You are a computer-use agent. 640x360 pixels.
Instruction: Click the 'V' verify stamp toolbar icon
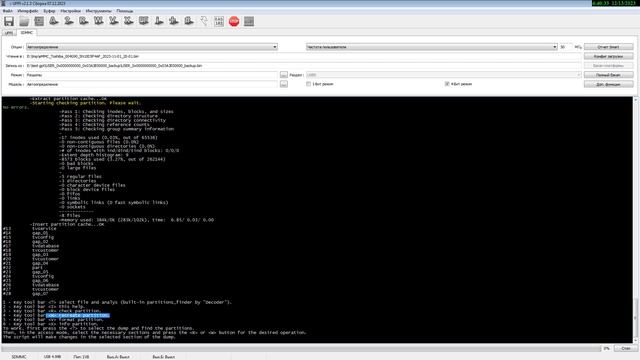click(114, 21)
